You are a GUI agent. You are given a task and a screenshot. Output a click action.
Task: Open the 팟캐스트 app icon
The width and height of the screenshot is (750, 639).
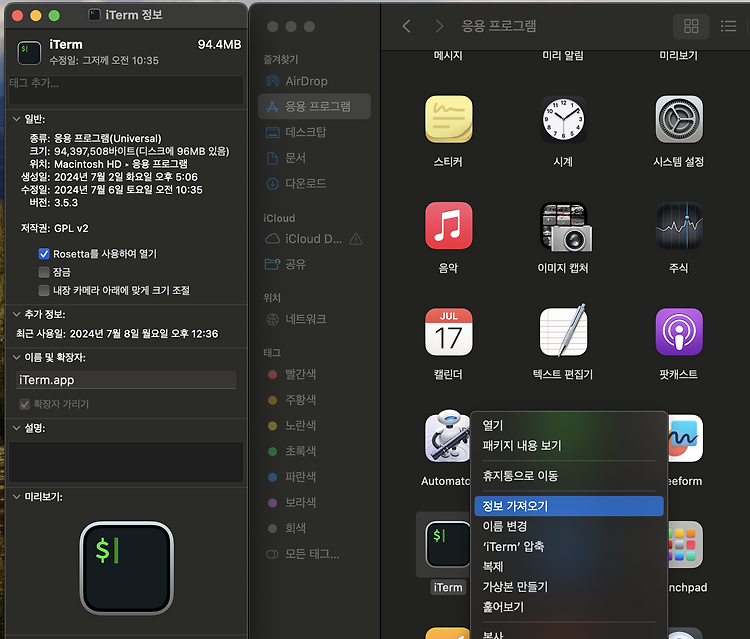click(679, 331)
